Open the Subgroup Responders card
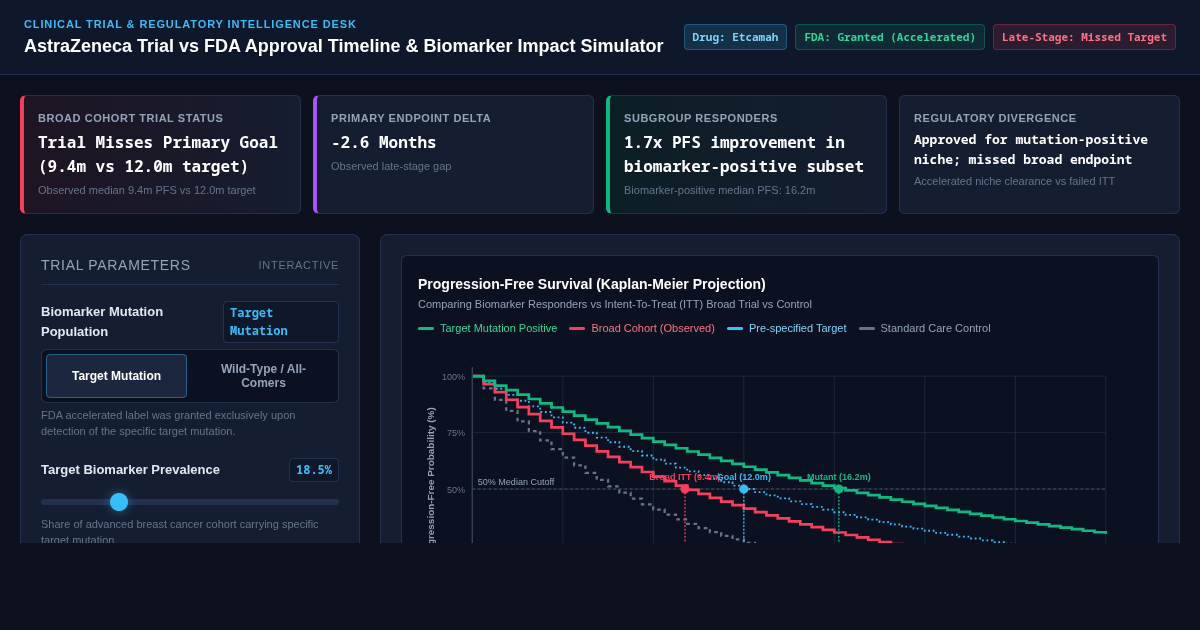1200x630 pixels. pyautogui.click(x=746, y=154)
